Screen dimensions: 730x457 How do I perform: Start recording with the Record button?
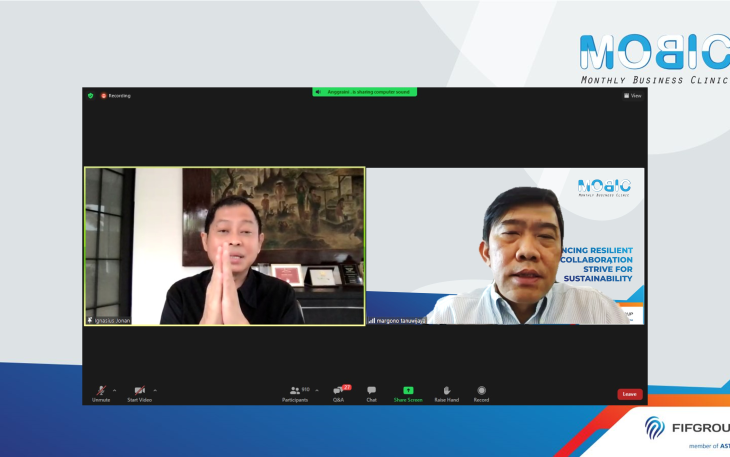pos(481,394)
